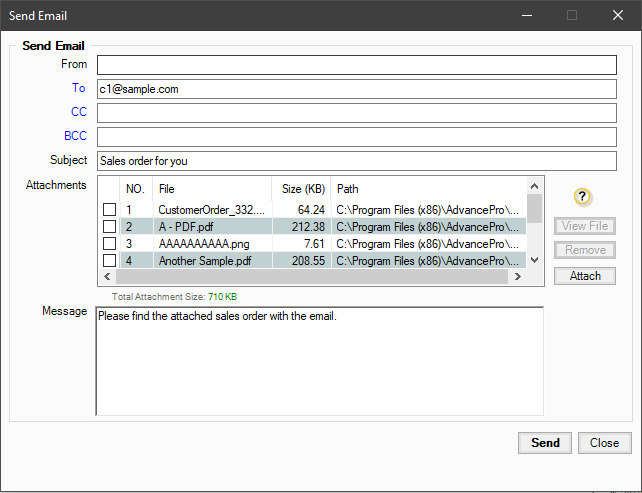
Task: Click the Attach button
Action: (x=585, y=276)
